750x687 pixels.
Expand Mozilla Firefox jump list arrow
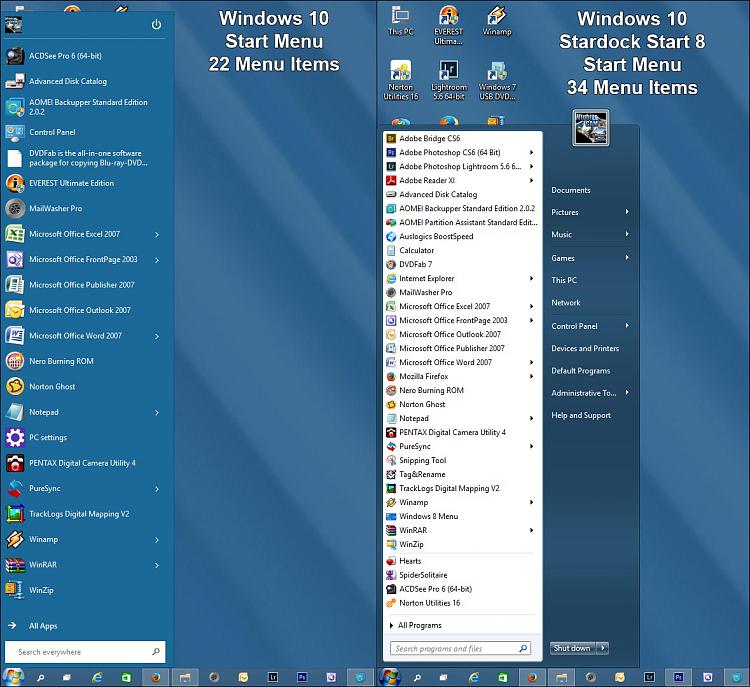[531, 376]
